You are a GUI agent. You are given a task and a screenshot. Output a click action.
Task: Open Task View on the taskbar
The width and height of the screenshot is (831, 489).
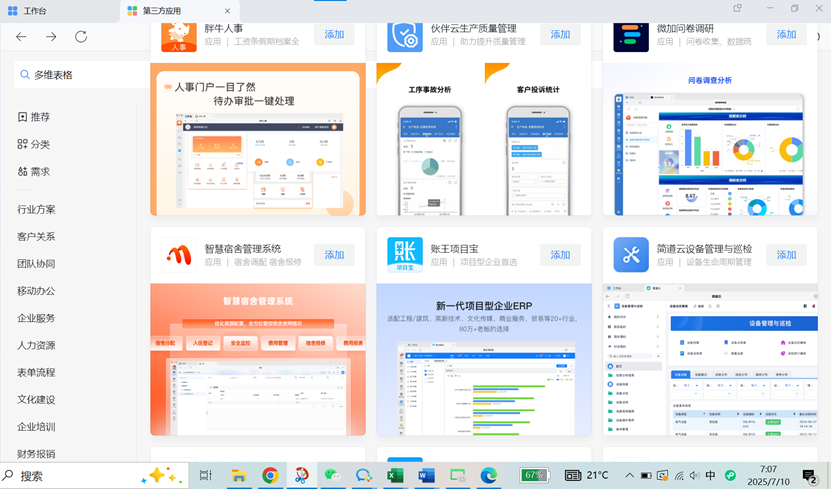[206, 475]
